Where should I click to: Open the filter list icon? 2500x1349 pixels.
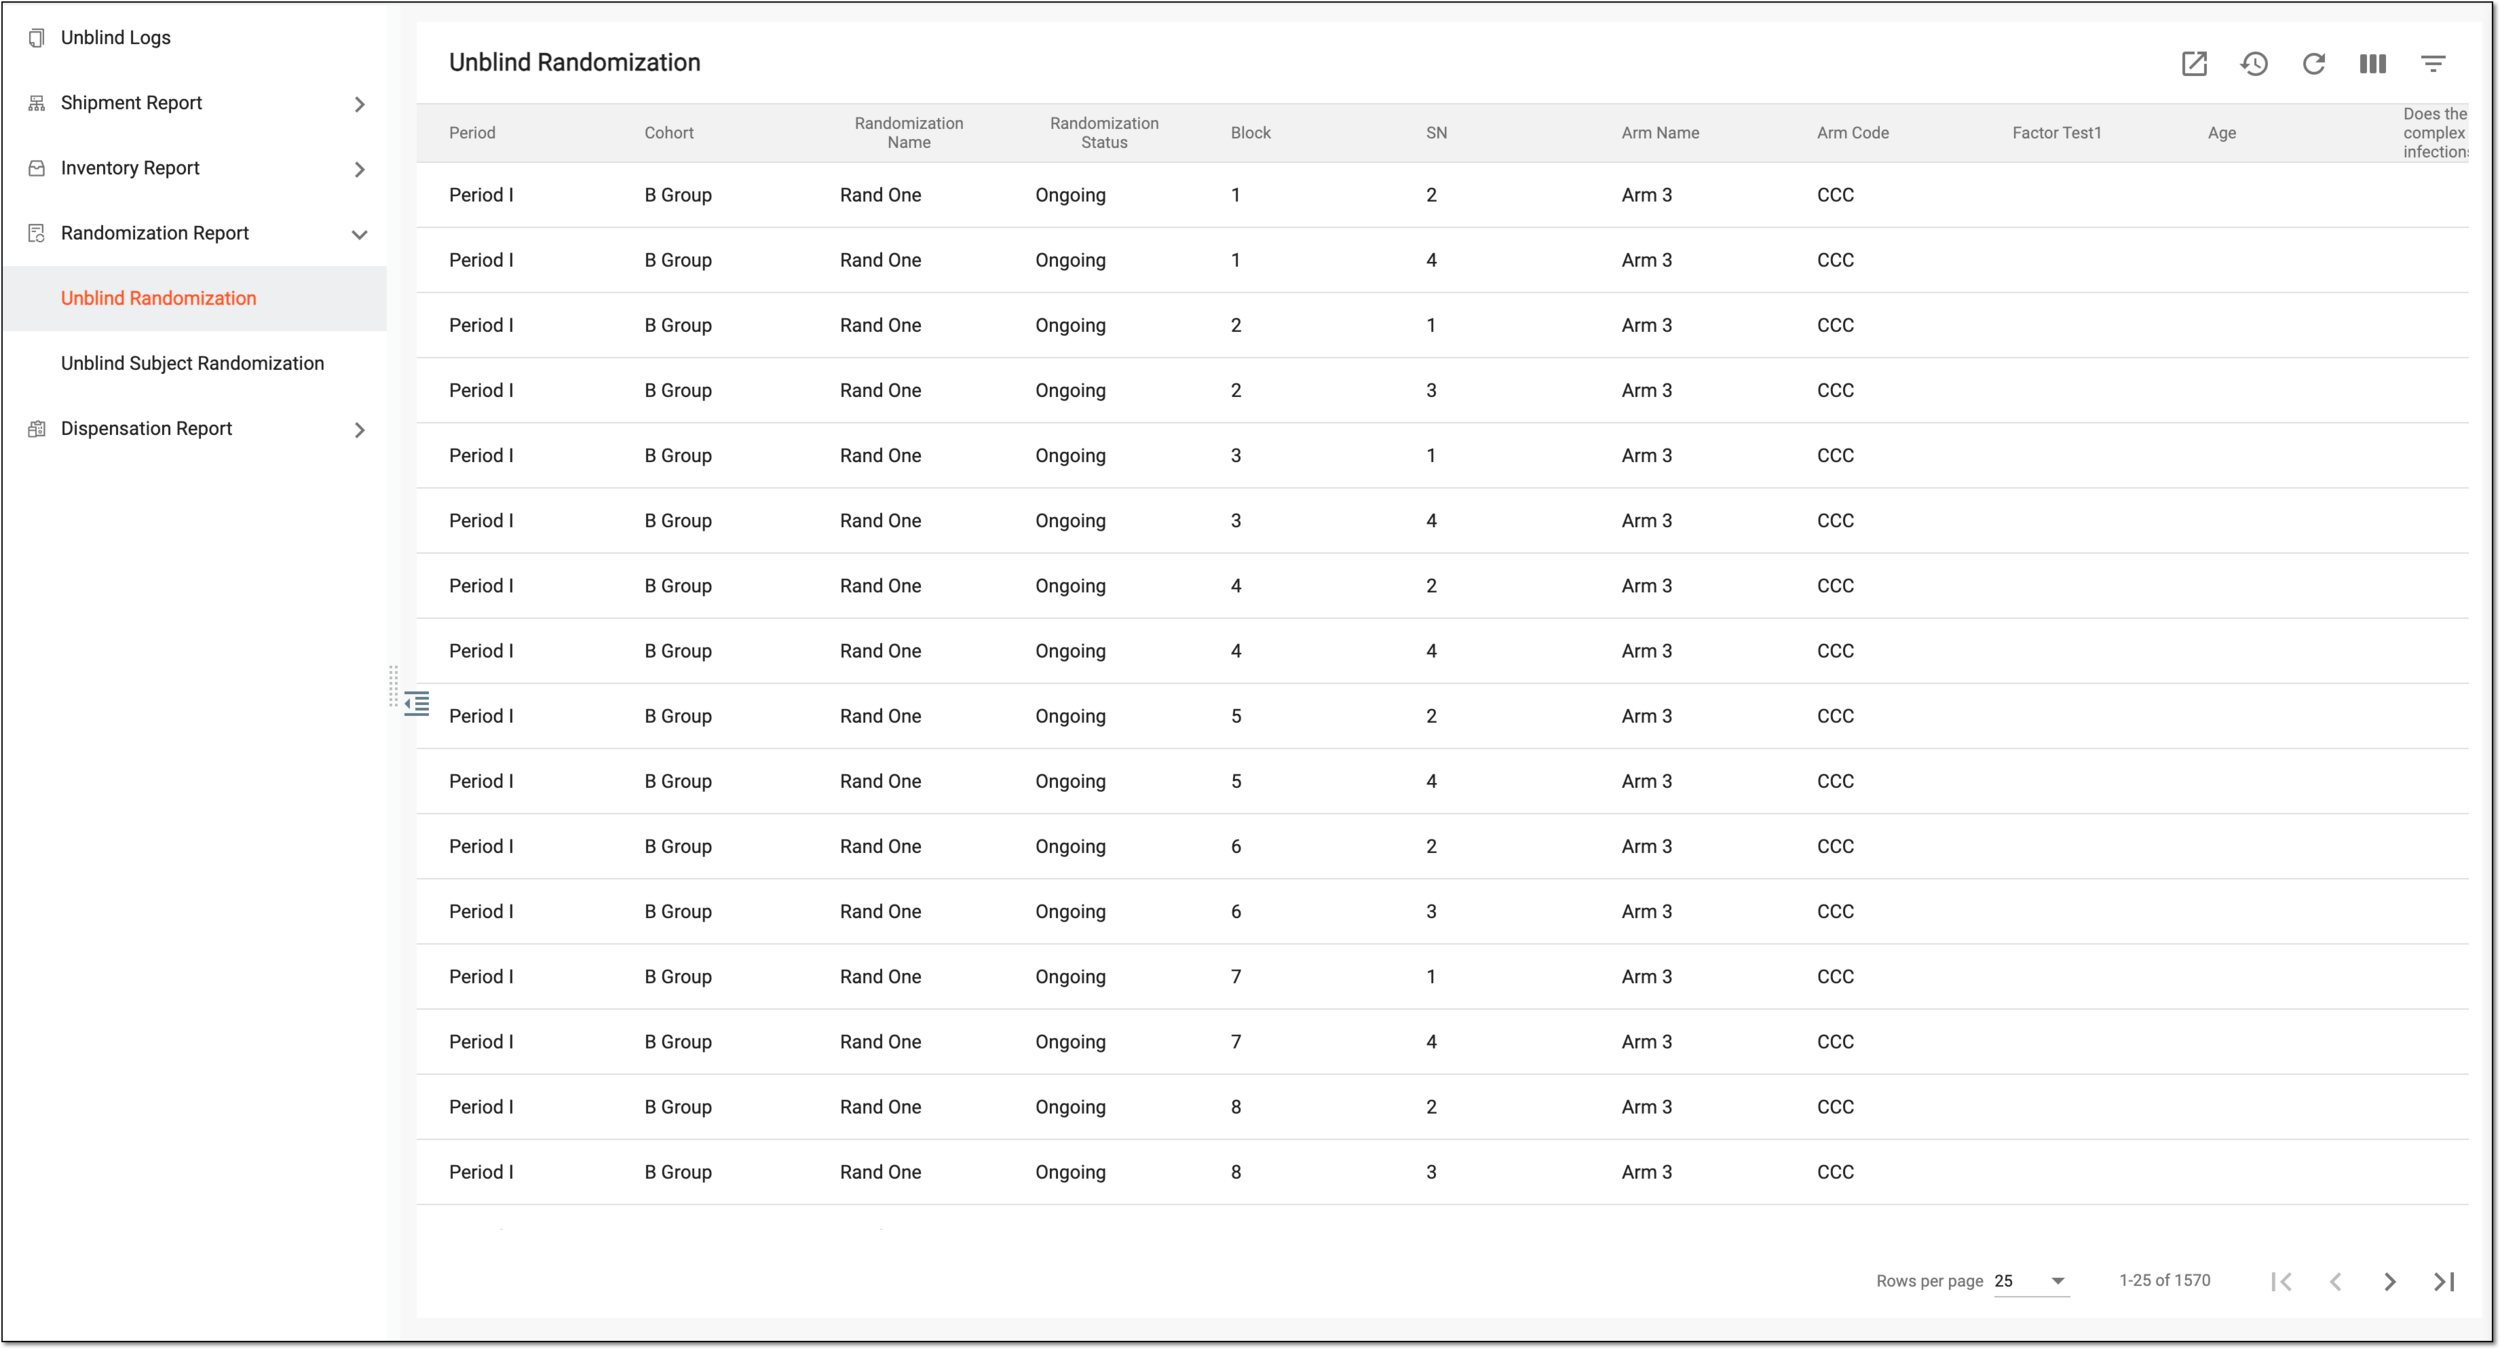[2433, 64]
